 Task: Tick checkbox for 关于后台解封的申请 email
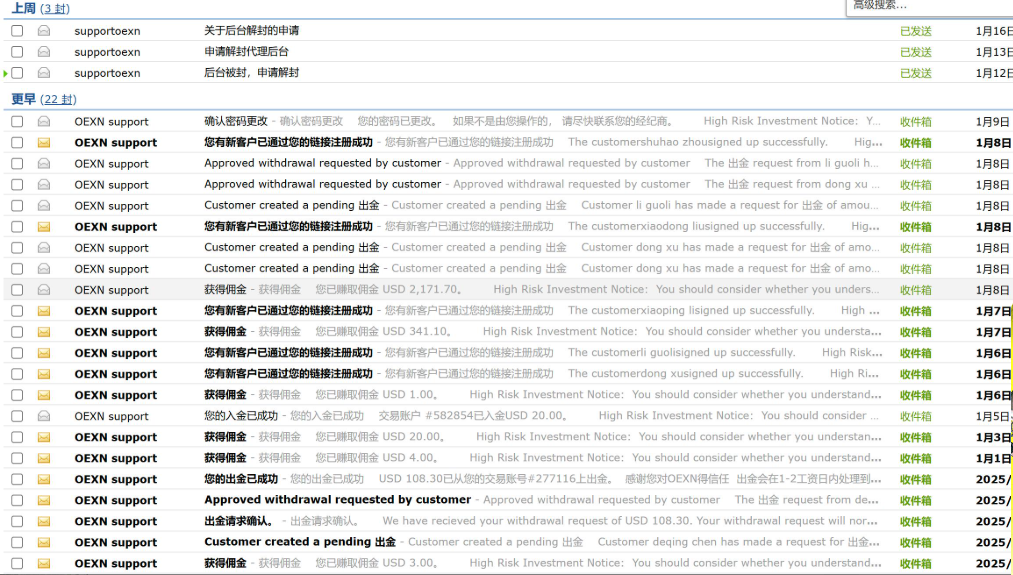pos(17,31)
